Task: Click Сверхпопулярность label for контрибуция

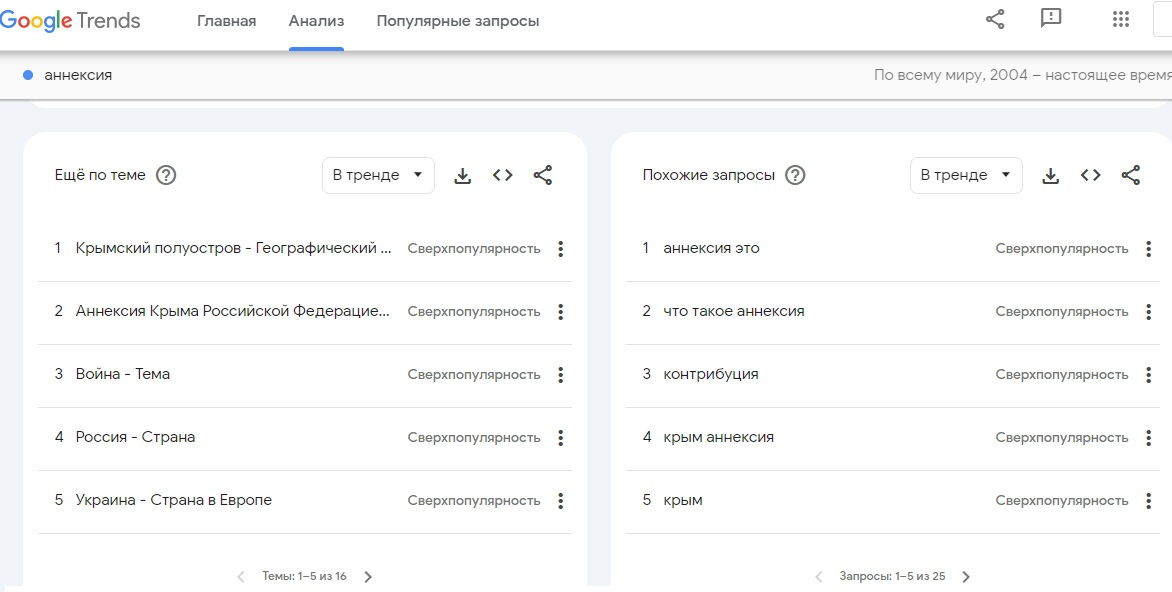Action: coord(1061,374)
